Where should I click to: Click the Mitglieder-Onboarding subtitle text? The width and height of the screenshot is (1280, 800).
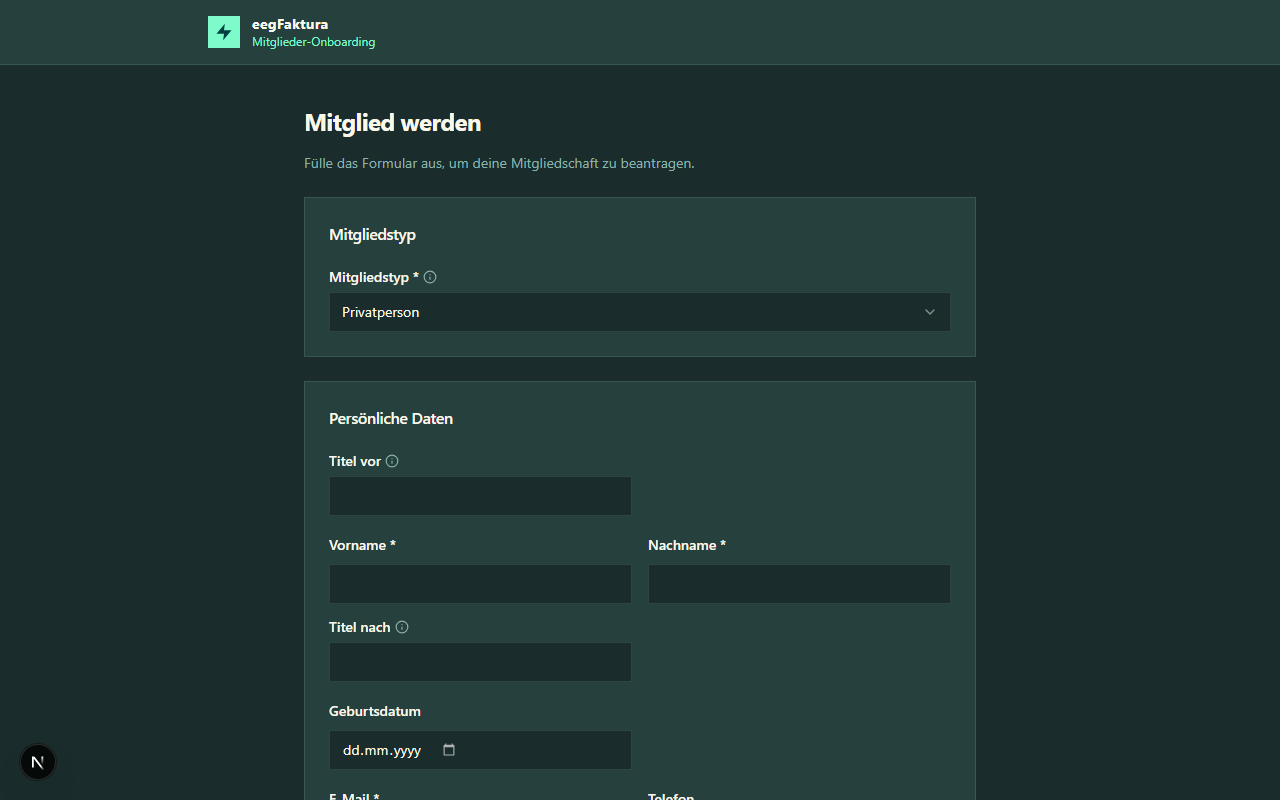click(314, 42)
